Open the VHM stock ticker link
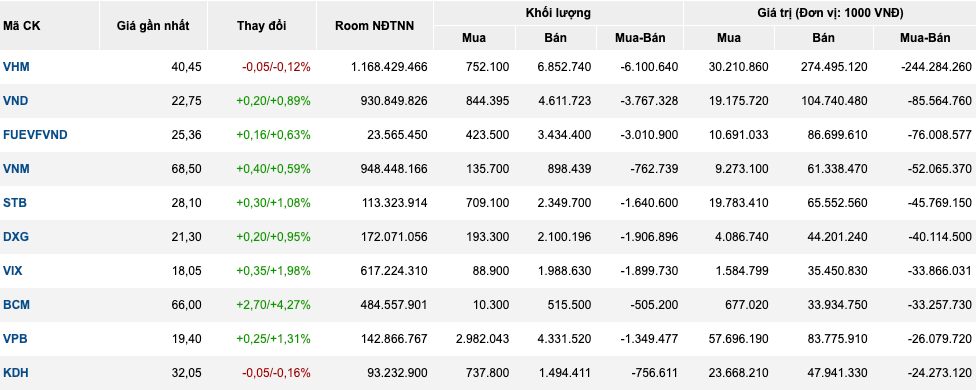This screenshot has height=390, width=976. pyautogui.click(x=16, y=67)
